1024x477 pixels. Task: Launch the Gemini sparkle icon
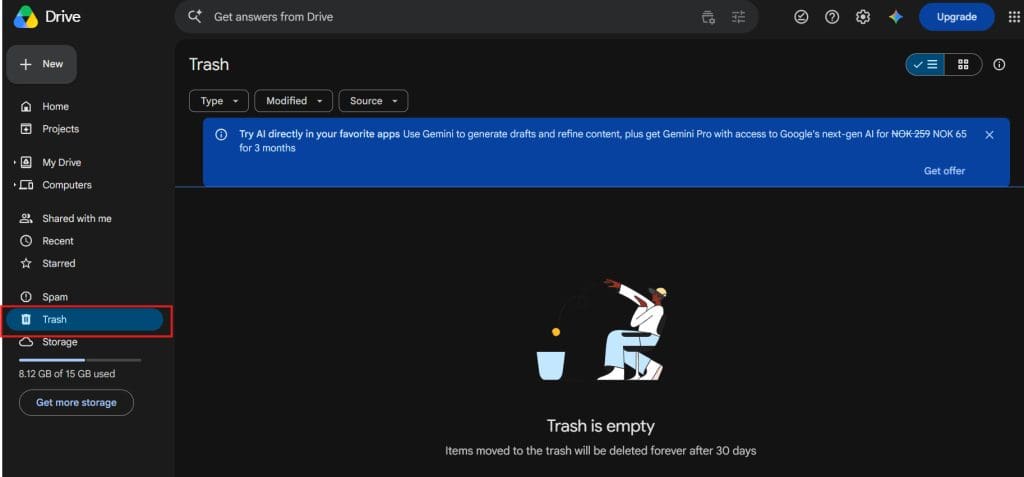click(x=895, y=17)
